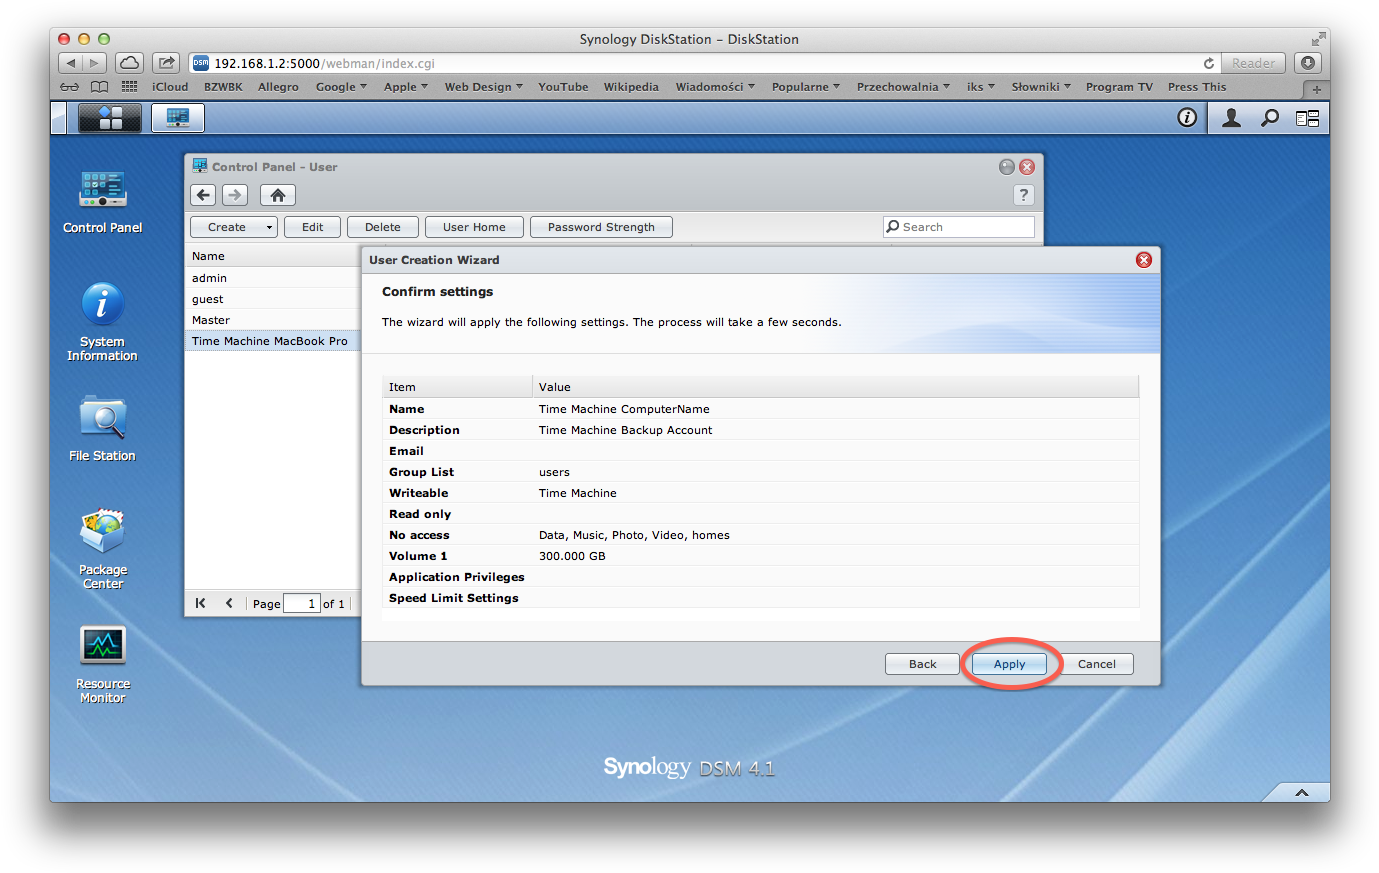Launch File Station from desktop
The width and height of the screenshot is (1379, 873).
coord(102,419)
